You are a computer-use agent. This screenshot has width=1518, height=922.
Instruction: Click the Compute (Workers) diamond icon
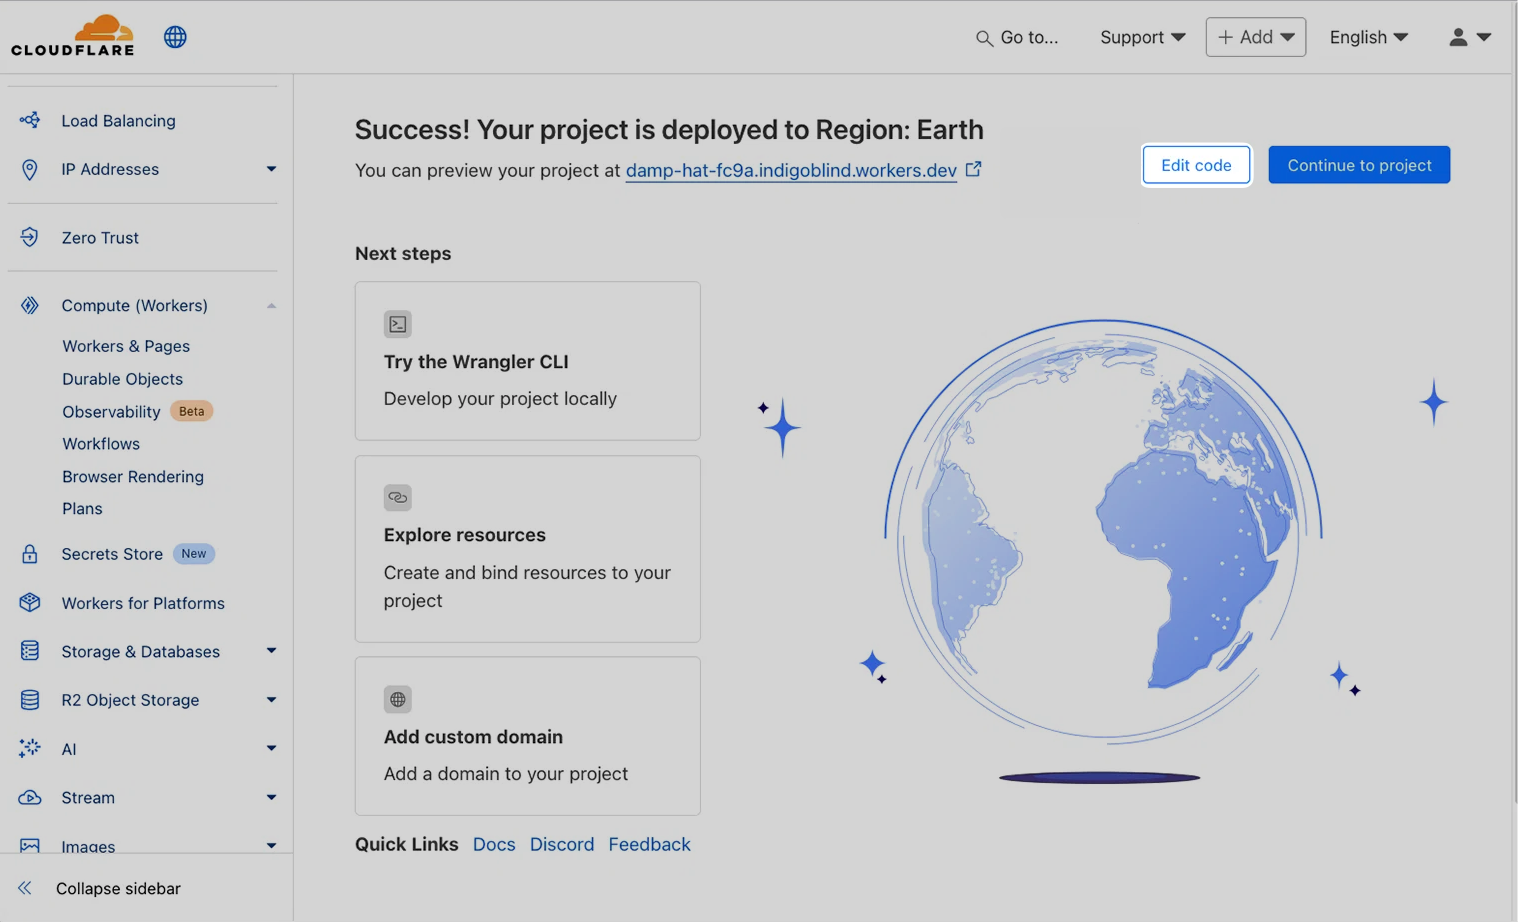30,305
